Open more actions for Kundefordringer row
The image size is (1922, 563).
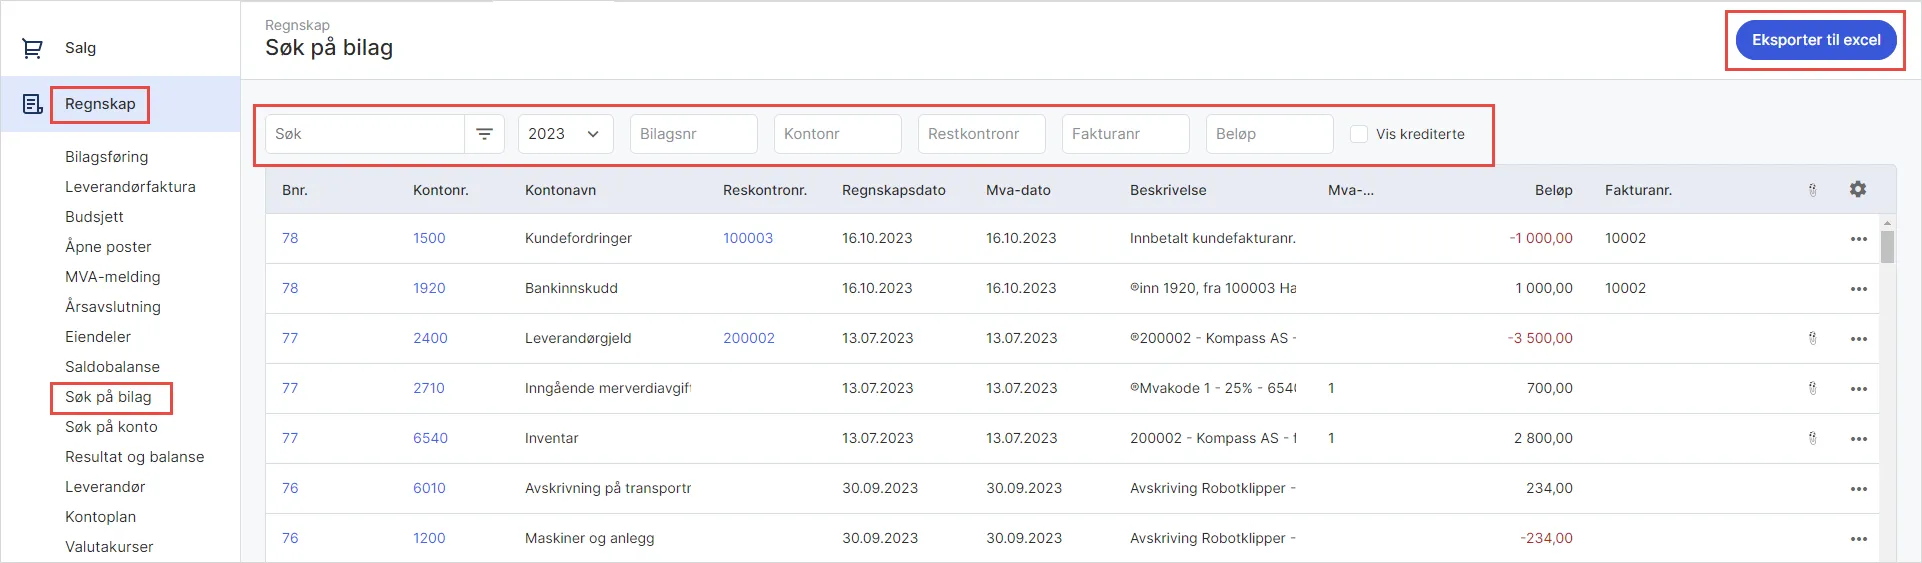[x=1859, y=239]
